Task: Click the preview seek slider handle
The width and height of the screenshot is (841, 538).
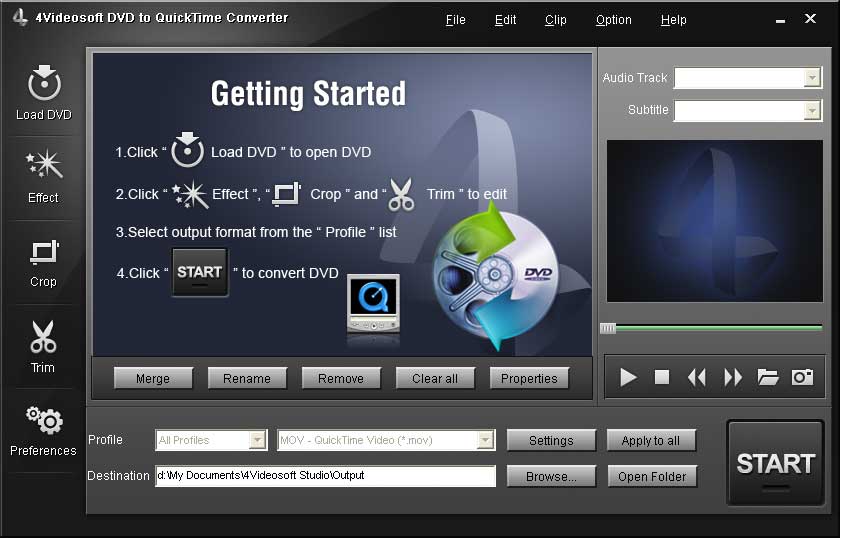Action: 607,328
